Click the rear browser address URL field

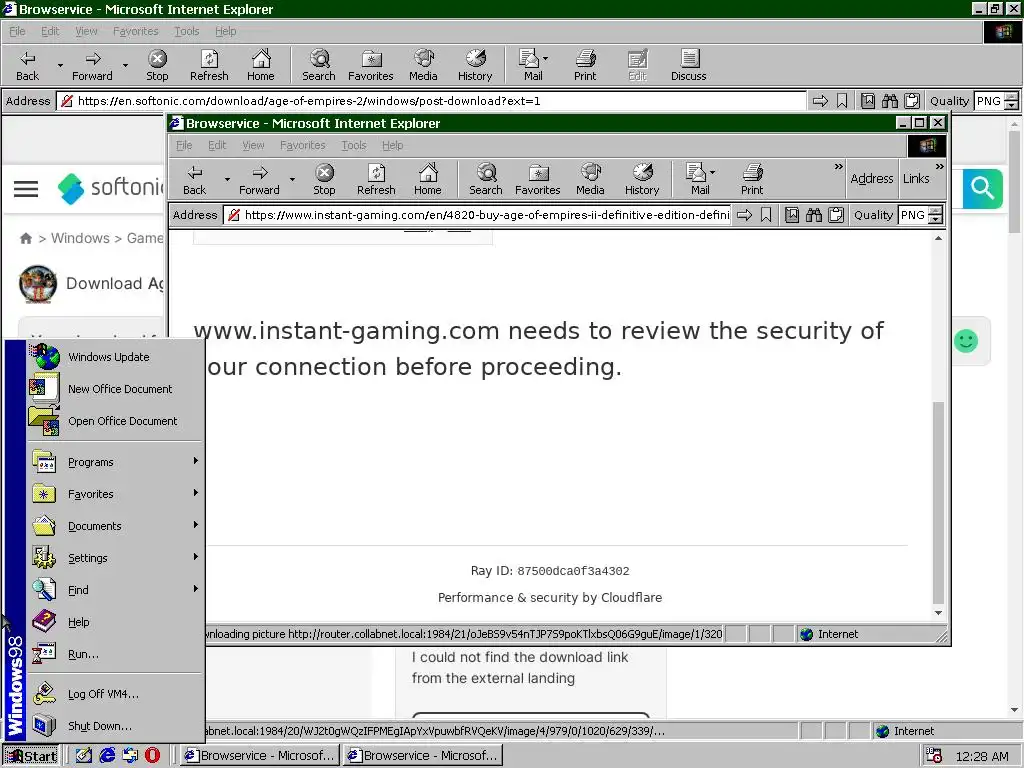point(432,101)
